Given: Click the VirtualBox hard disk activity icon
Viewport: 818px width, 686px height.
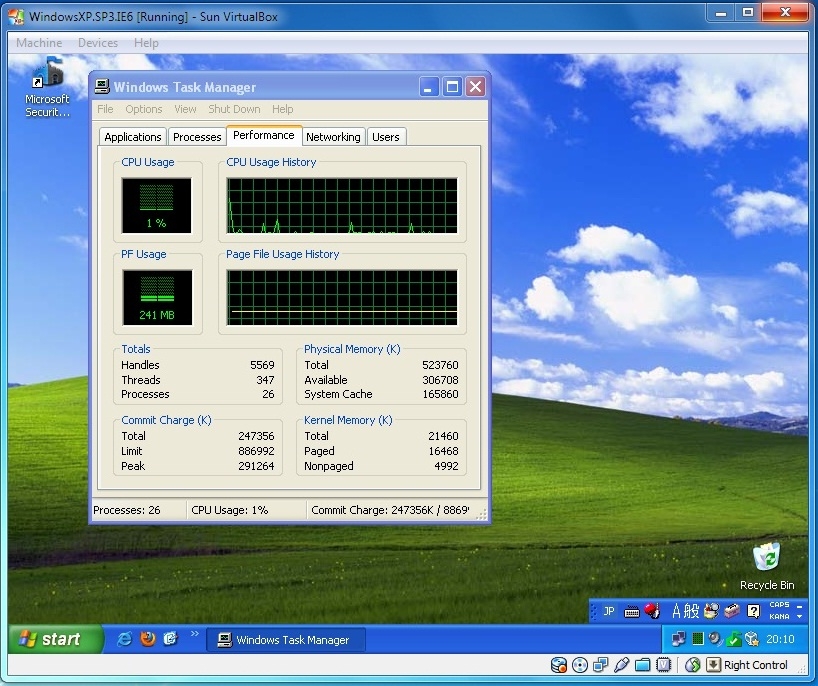Looking at the screenshot, I should click(559, 665).
